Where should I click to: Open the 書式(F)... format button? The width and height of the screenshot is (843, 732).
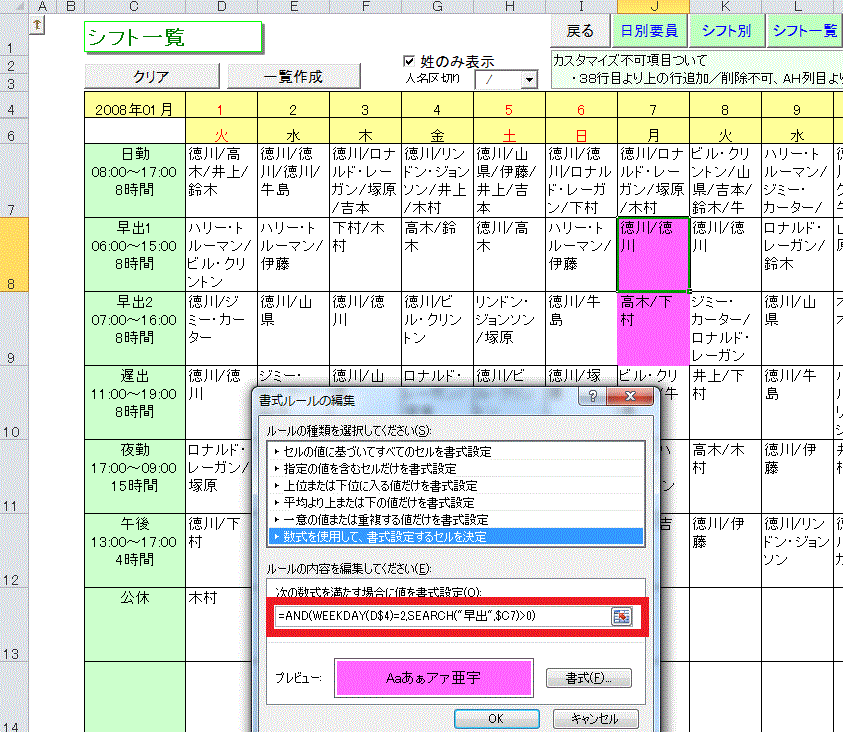589,678
